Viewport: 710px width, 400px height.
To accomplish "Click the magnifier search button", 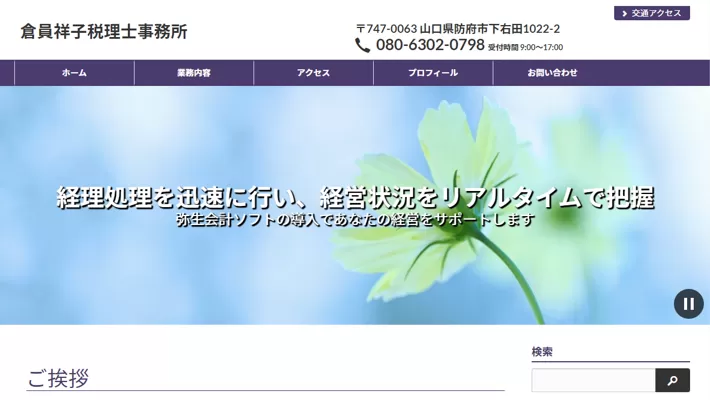I will pyautogui.click(x=672, y=380).
